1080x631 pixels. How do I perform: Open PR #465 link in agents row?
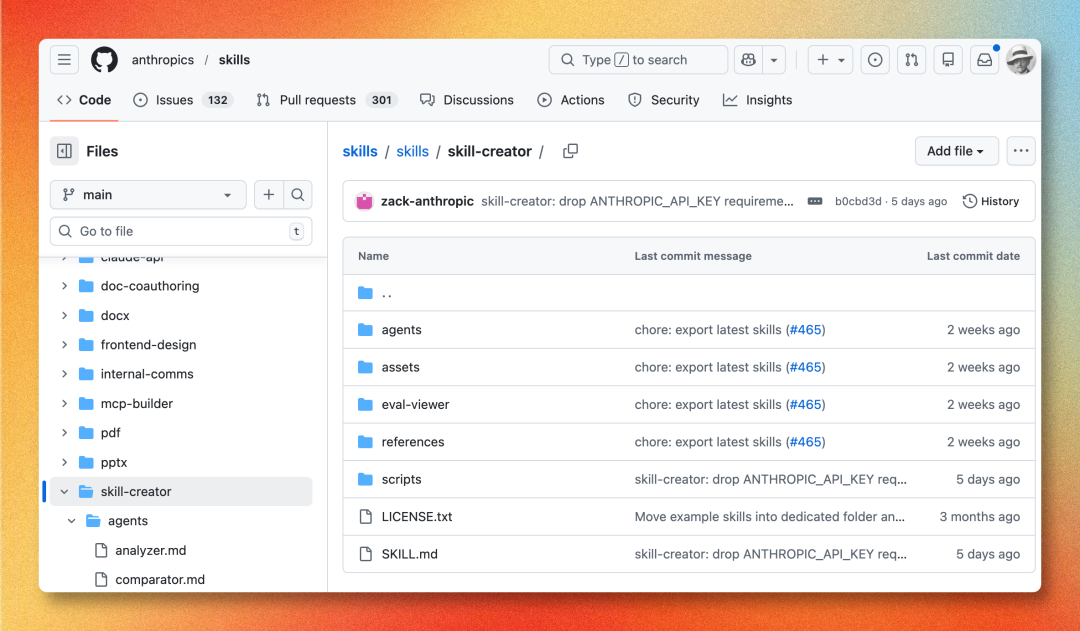coord(805,330)
